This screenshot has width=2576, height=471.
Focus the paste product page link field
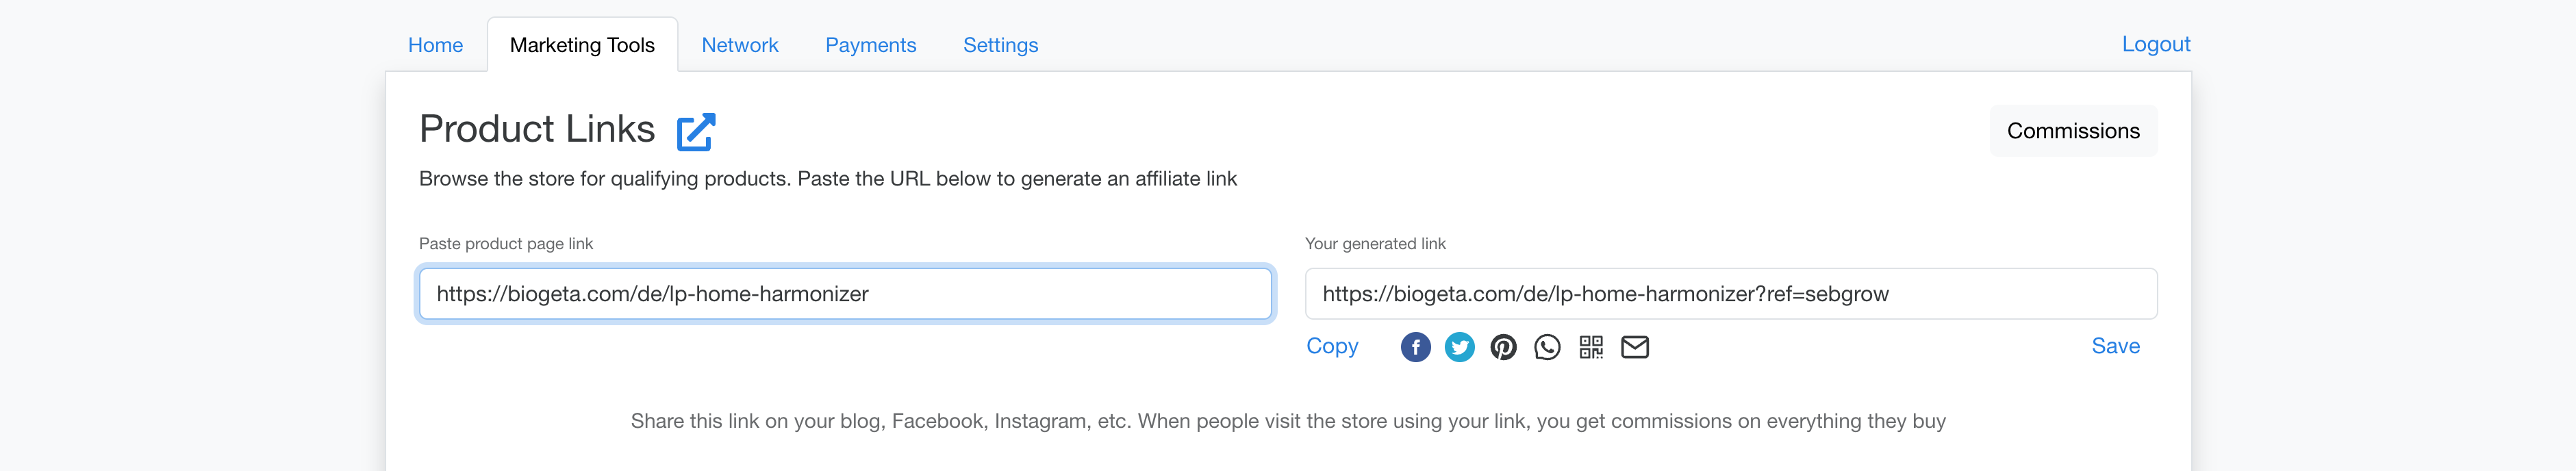pyautogui.click(x=845, y=294)
